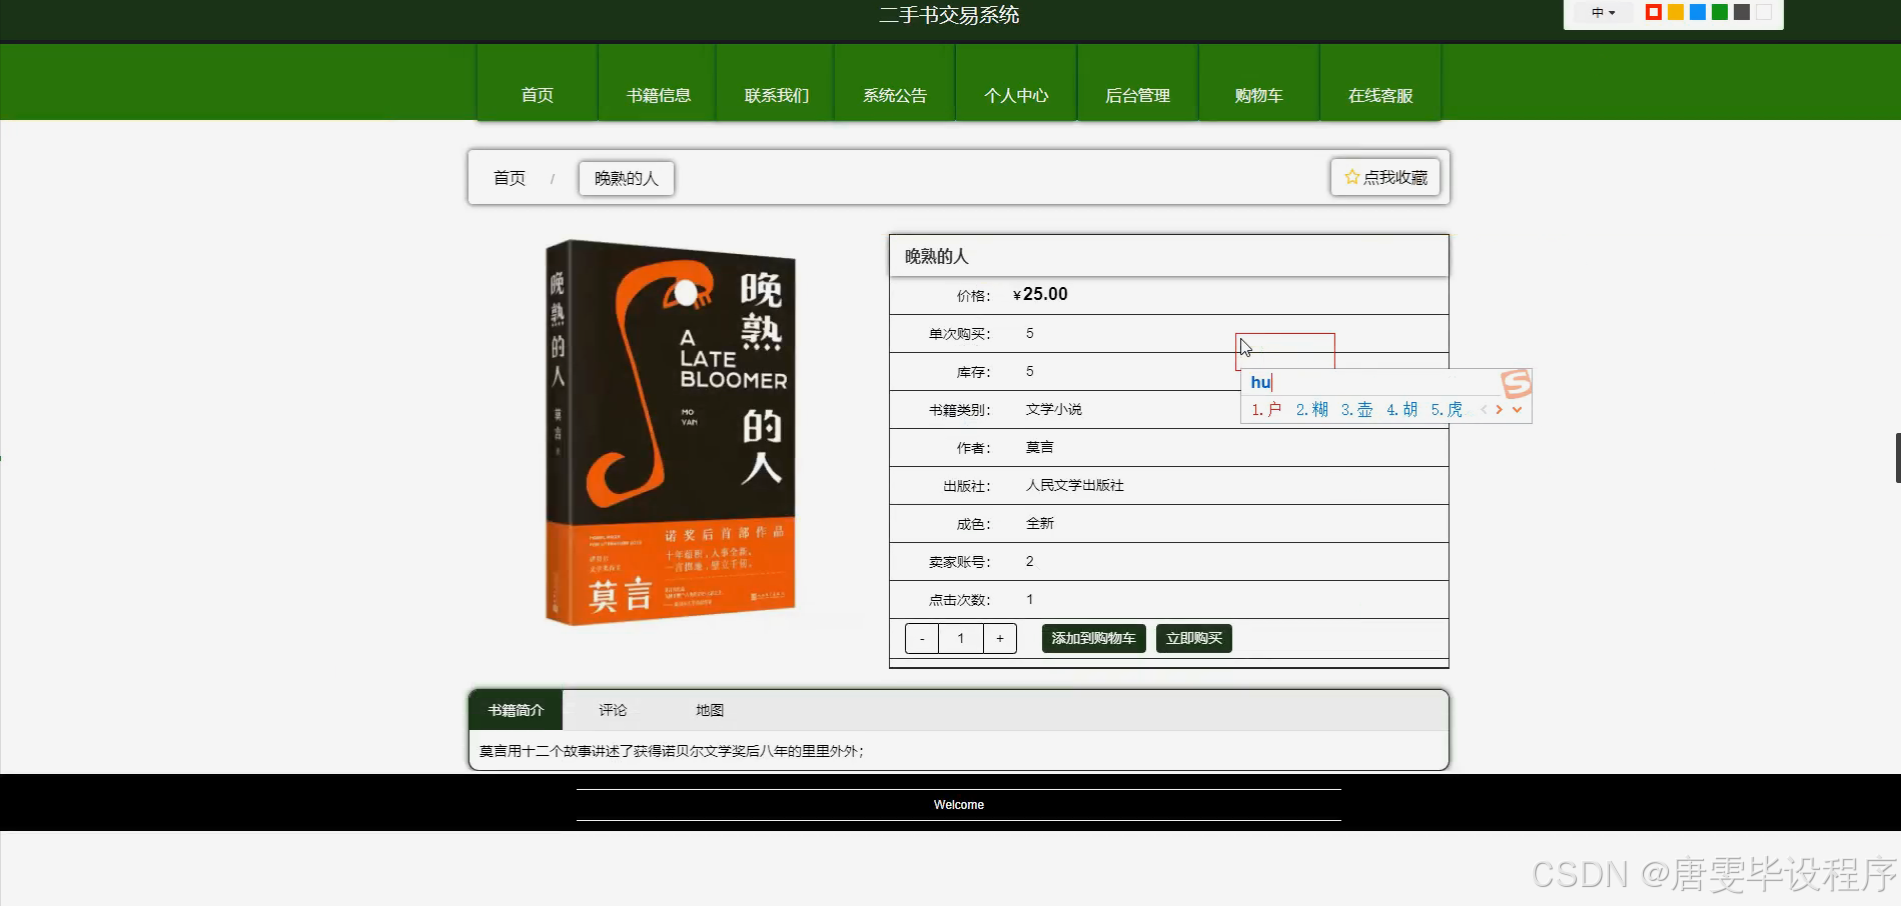Go to next IME candidate page arrow
1901x906 pixels.
(x=1499, y=409)
